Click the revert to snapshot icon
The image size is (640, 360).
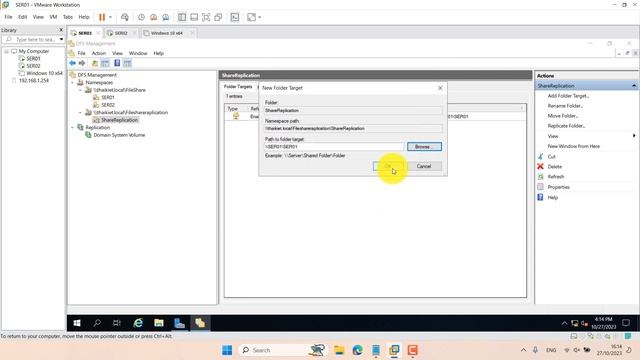coord(153,17)
